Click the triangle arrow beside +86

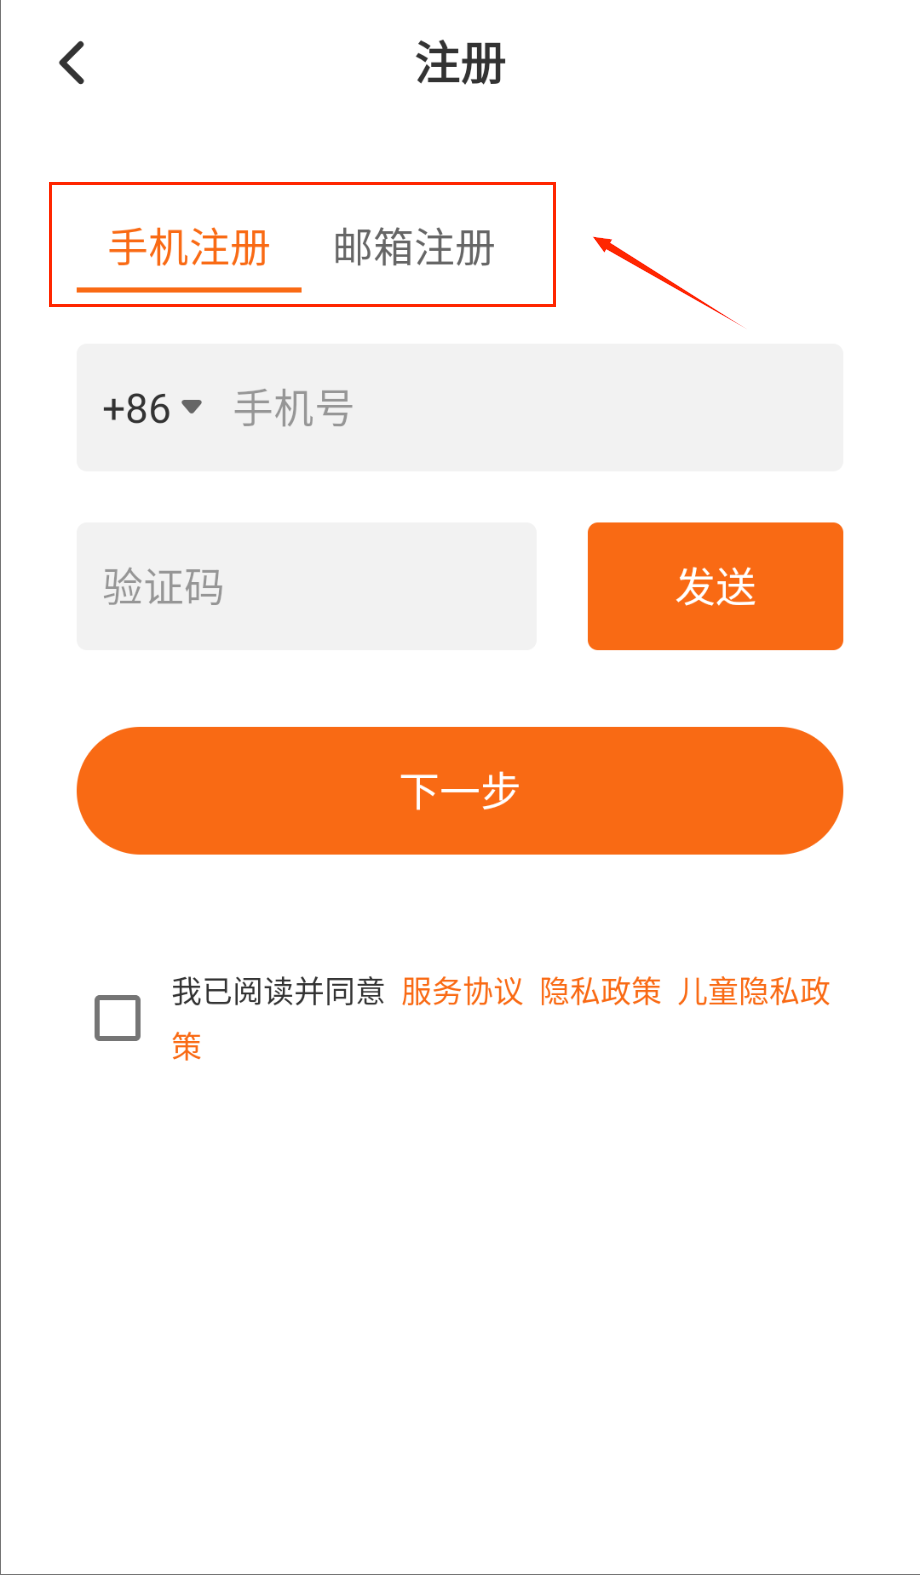pos(192,406)
